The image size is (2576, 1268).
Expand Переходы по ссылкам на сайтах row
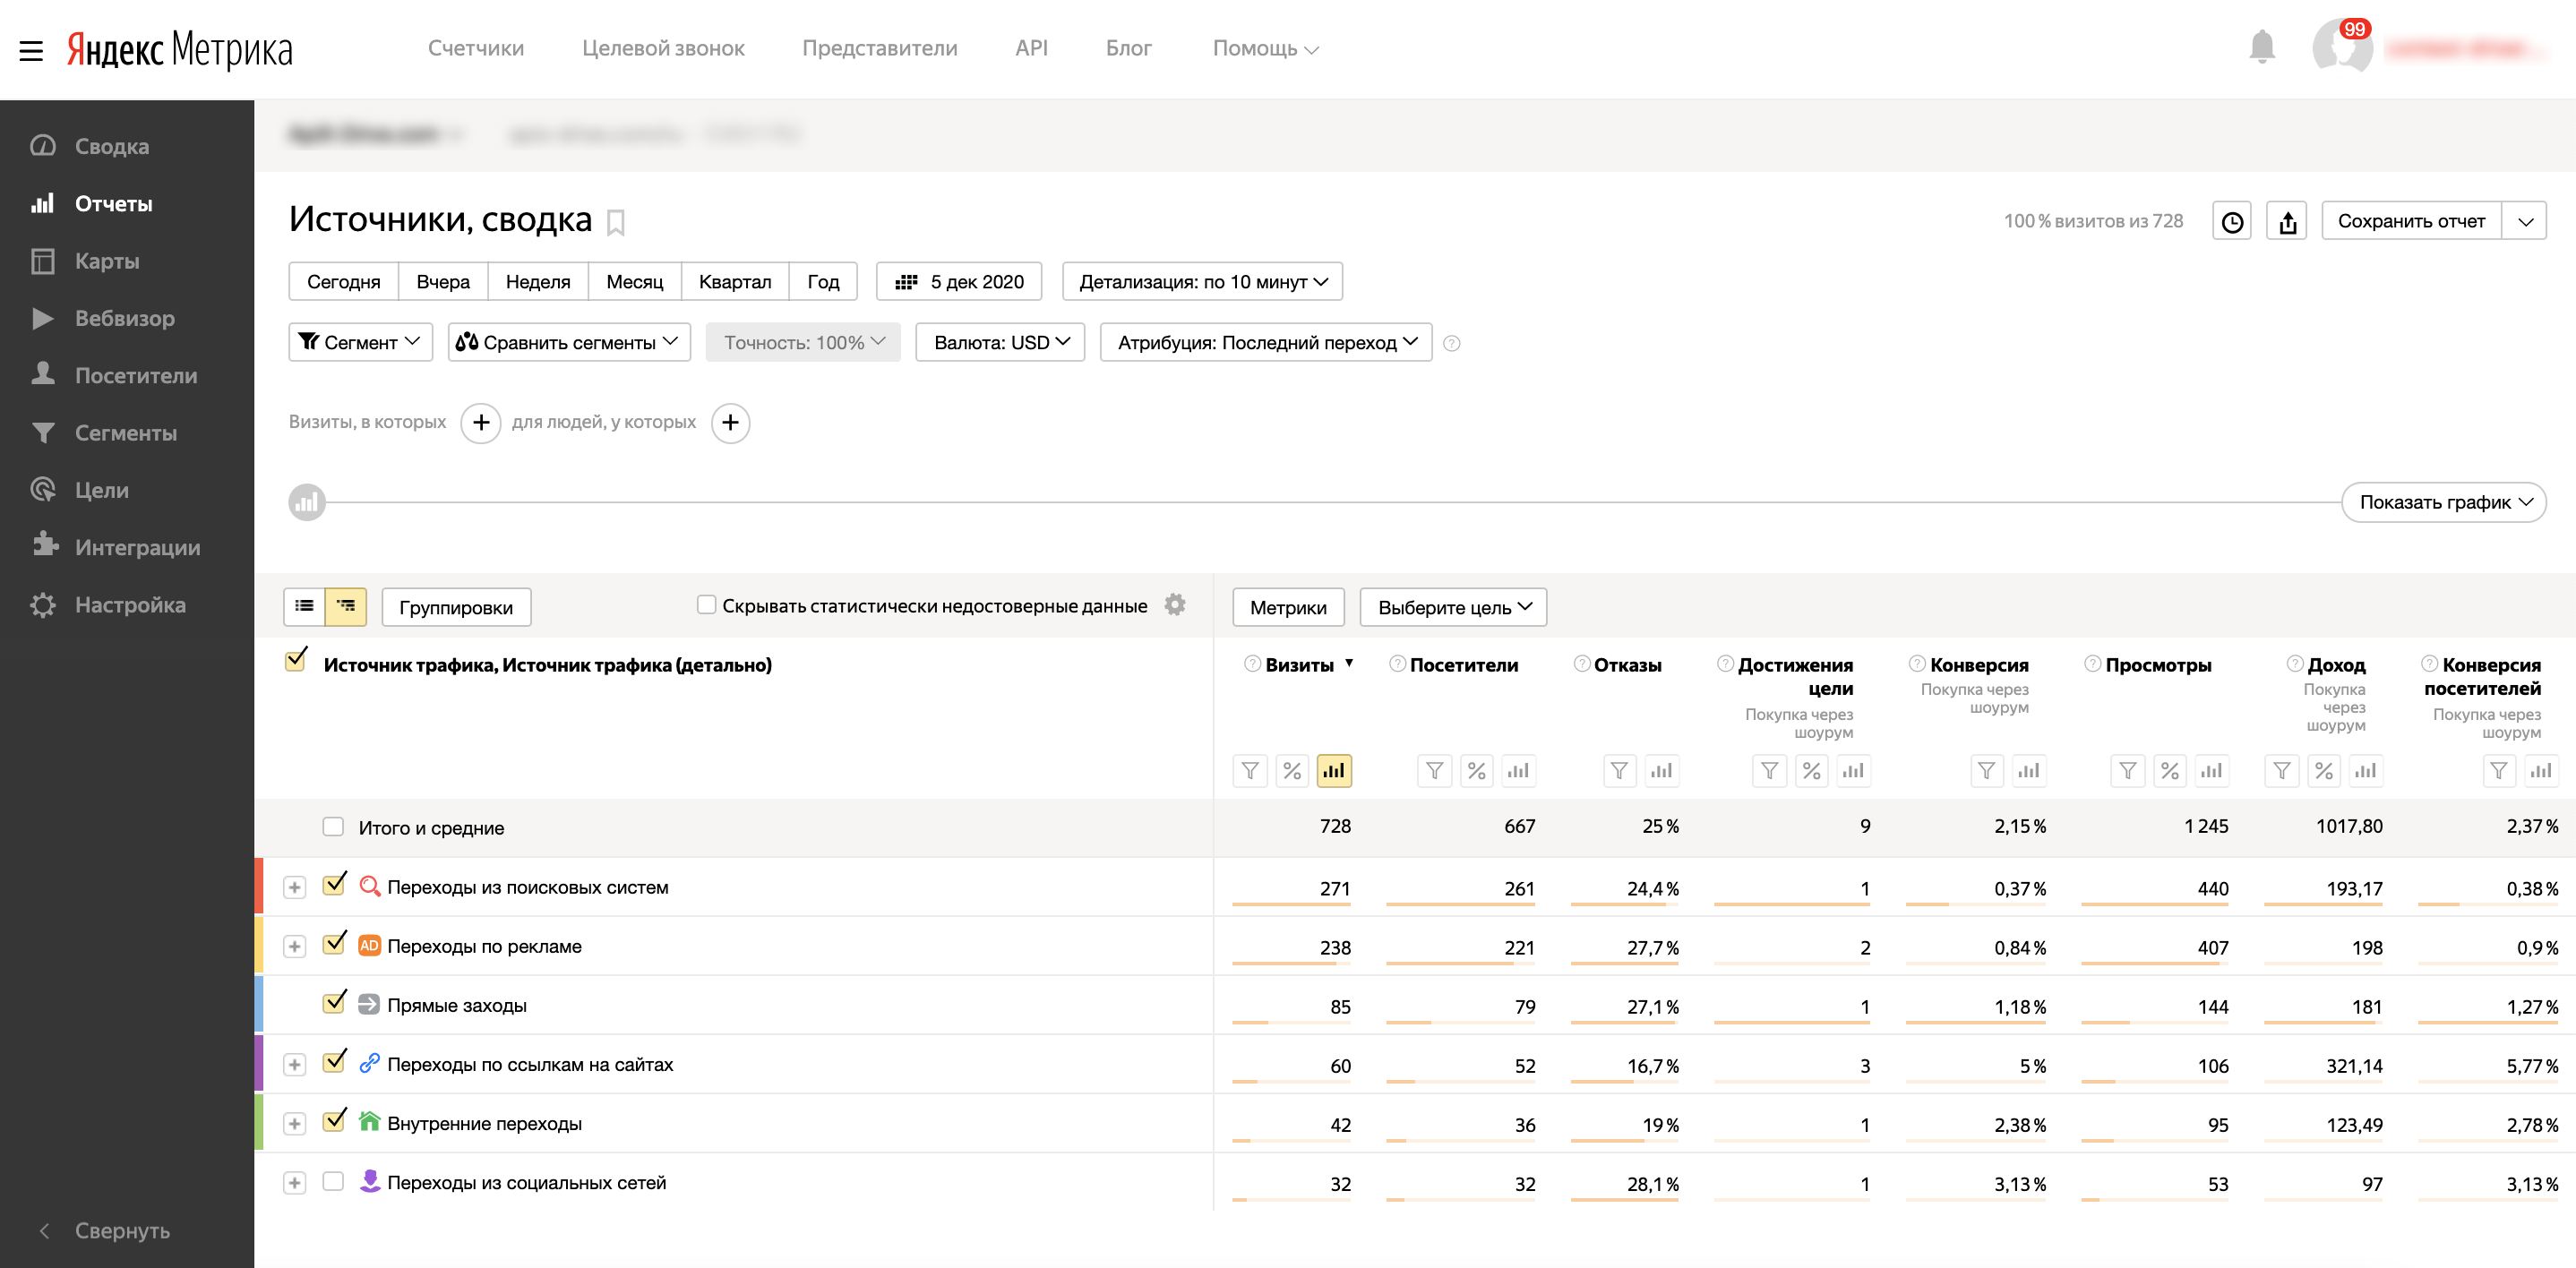click(294, 1065)
